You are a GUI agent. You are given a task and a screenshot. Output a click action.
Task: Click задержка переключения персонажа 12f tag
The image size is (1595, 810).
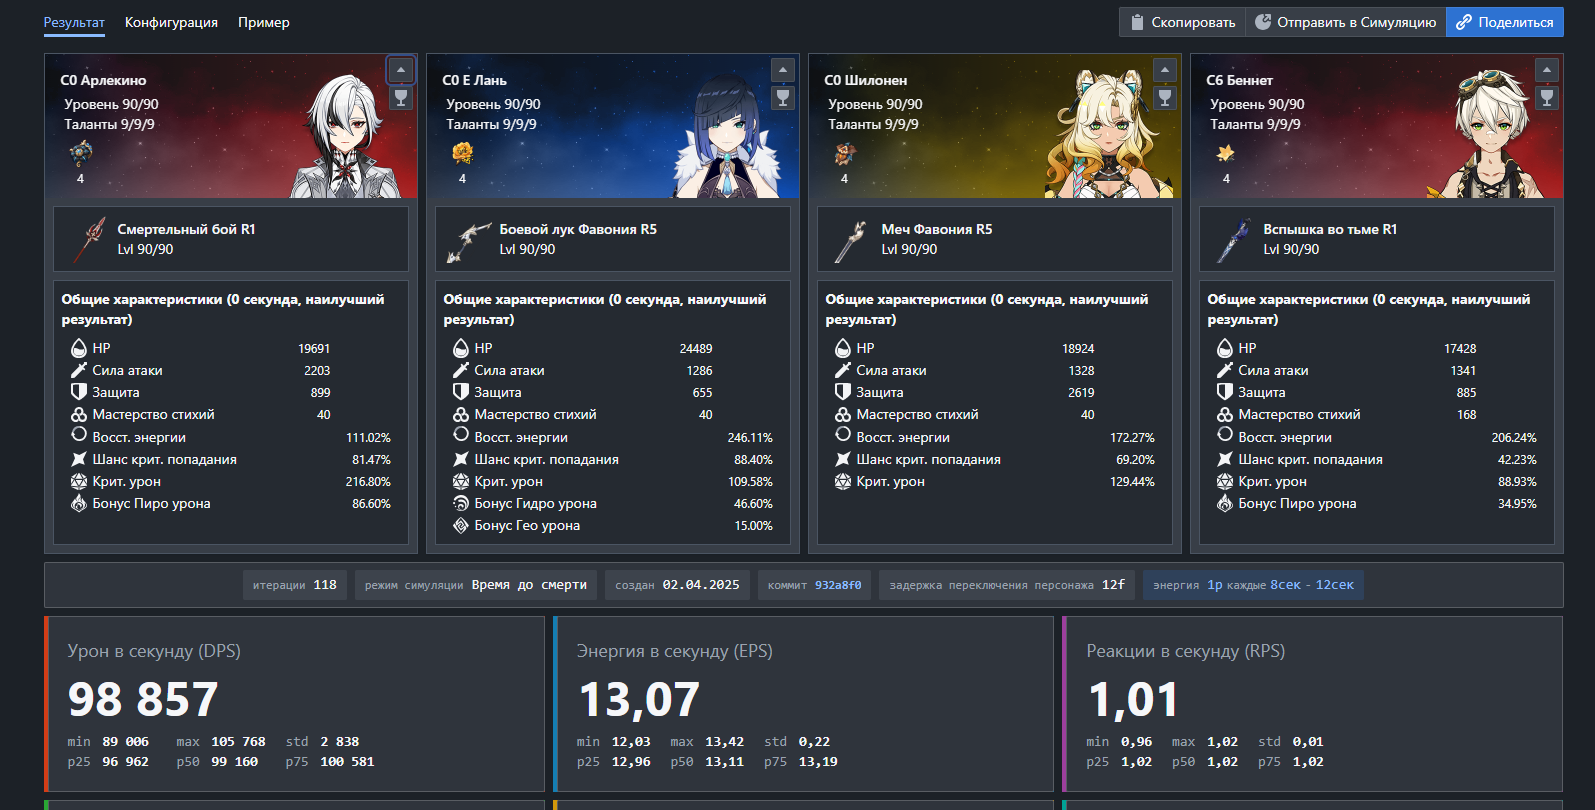[1007, 585]
